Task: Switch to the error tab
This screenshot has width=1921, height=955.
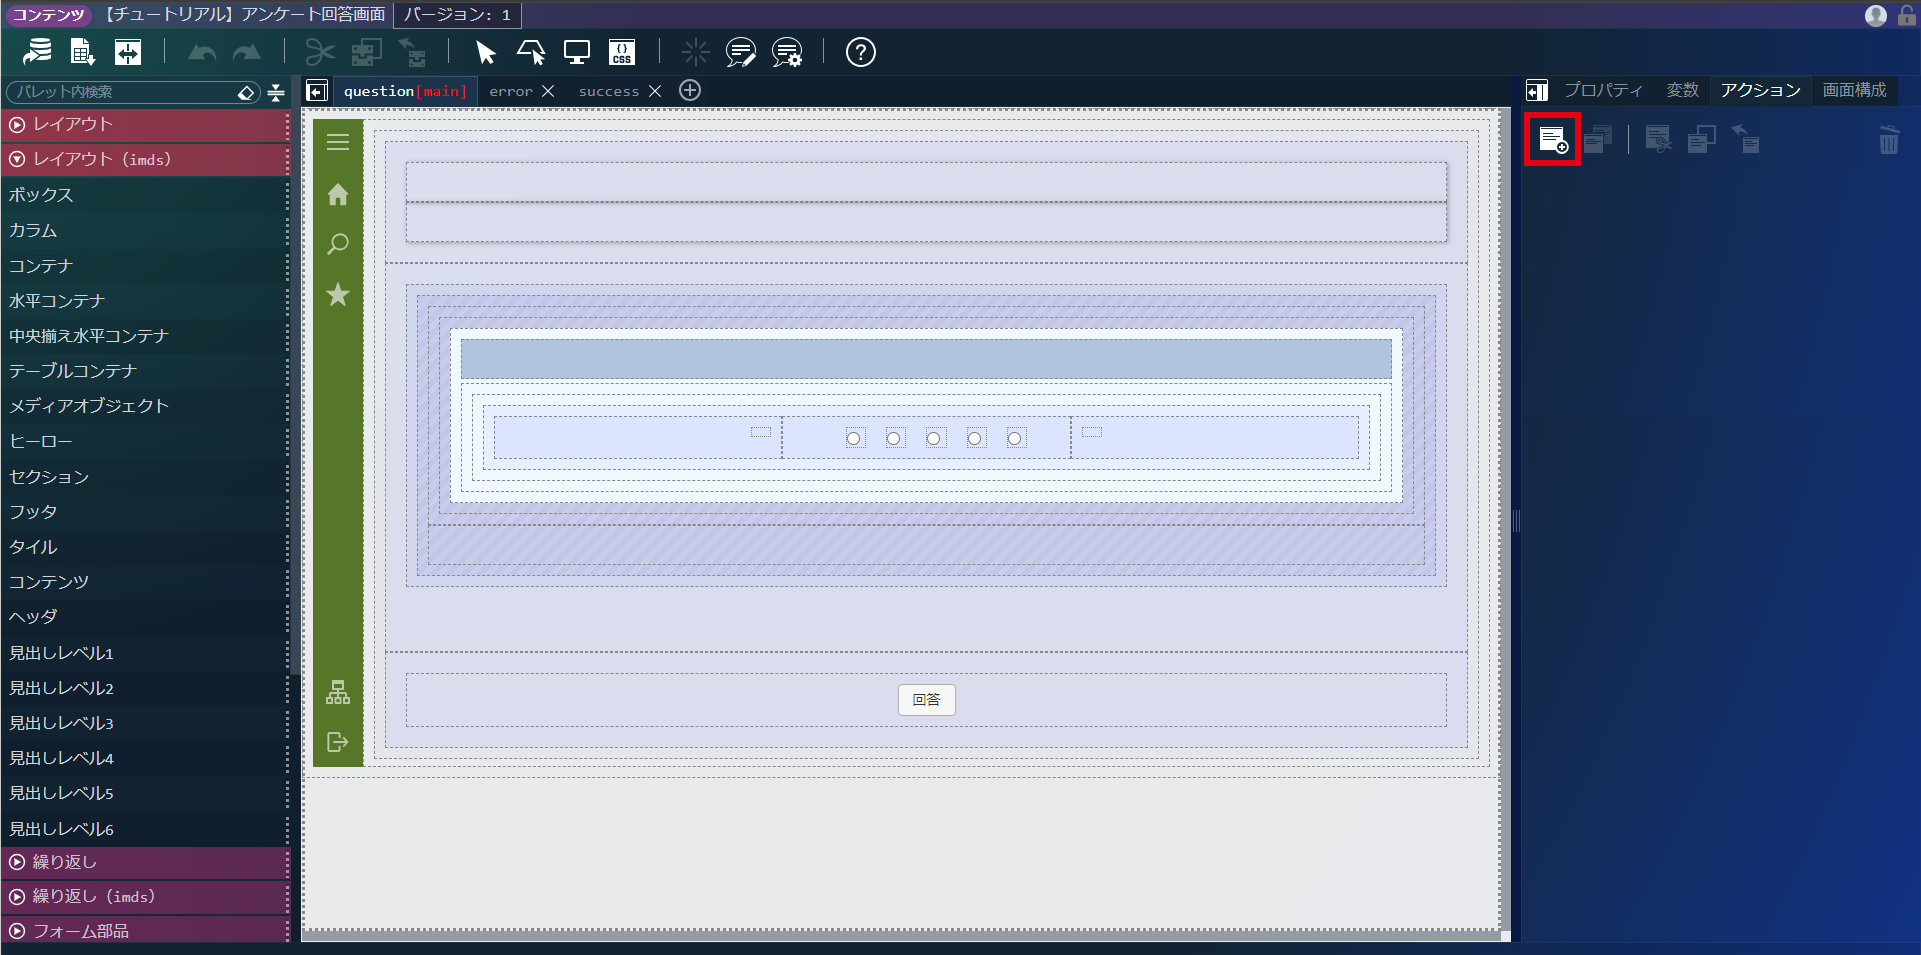Action: pyautogui.click(x=511, y=91)
